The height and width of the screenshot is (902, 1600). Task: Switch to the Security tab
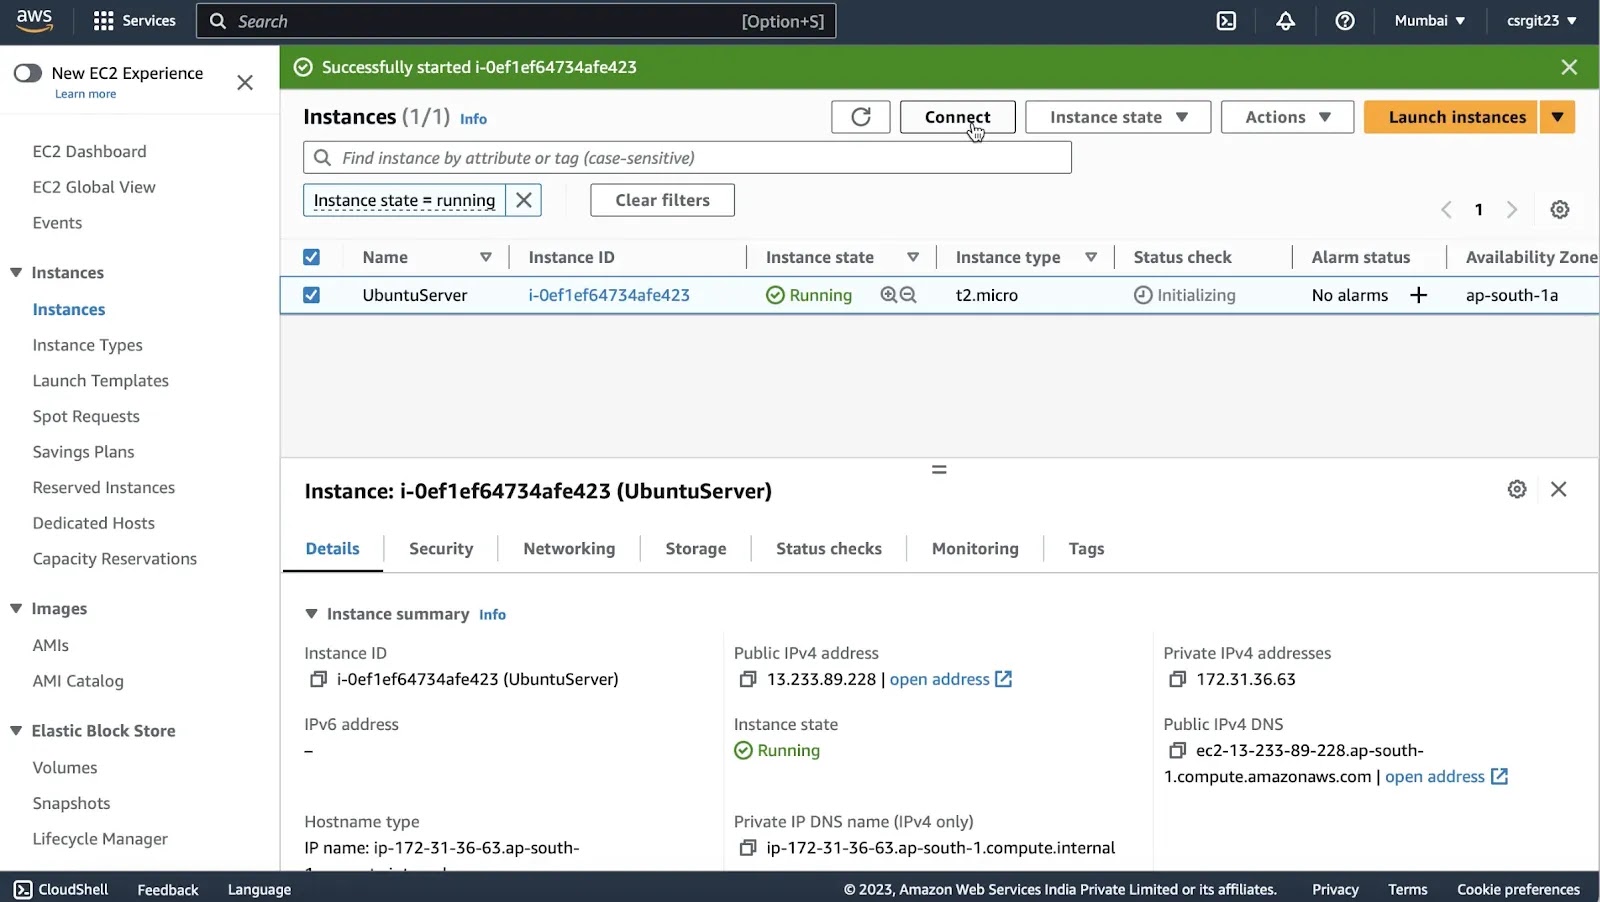(441, 548)
